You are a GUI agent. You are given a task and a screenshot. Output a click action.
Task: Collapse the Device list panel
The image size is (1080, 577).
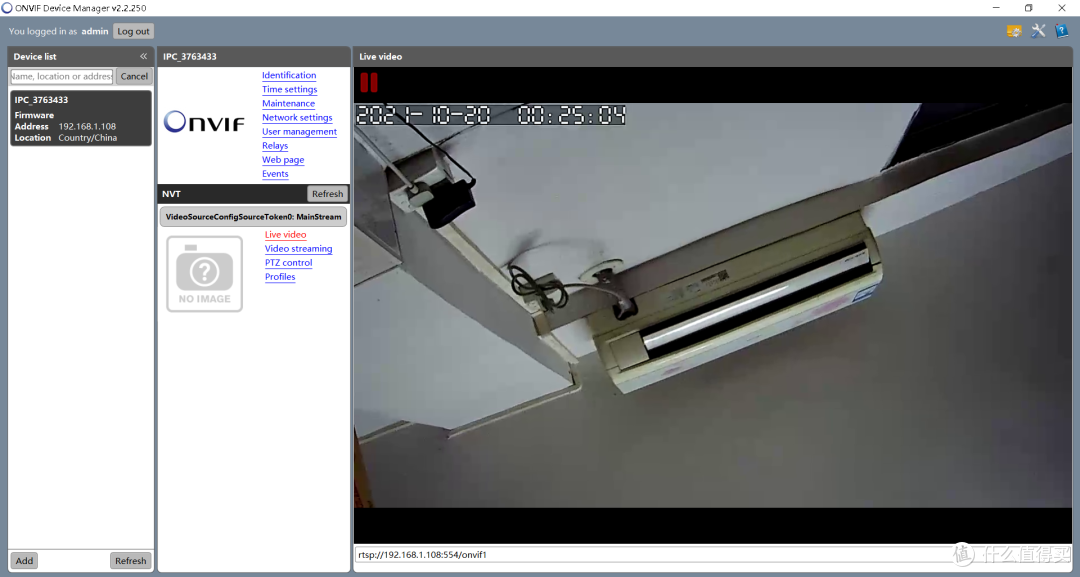coord(143,57)
